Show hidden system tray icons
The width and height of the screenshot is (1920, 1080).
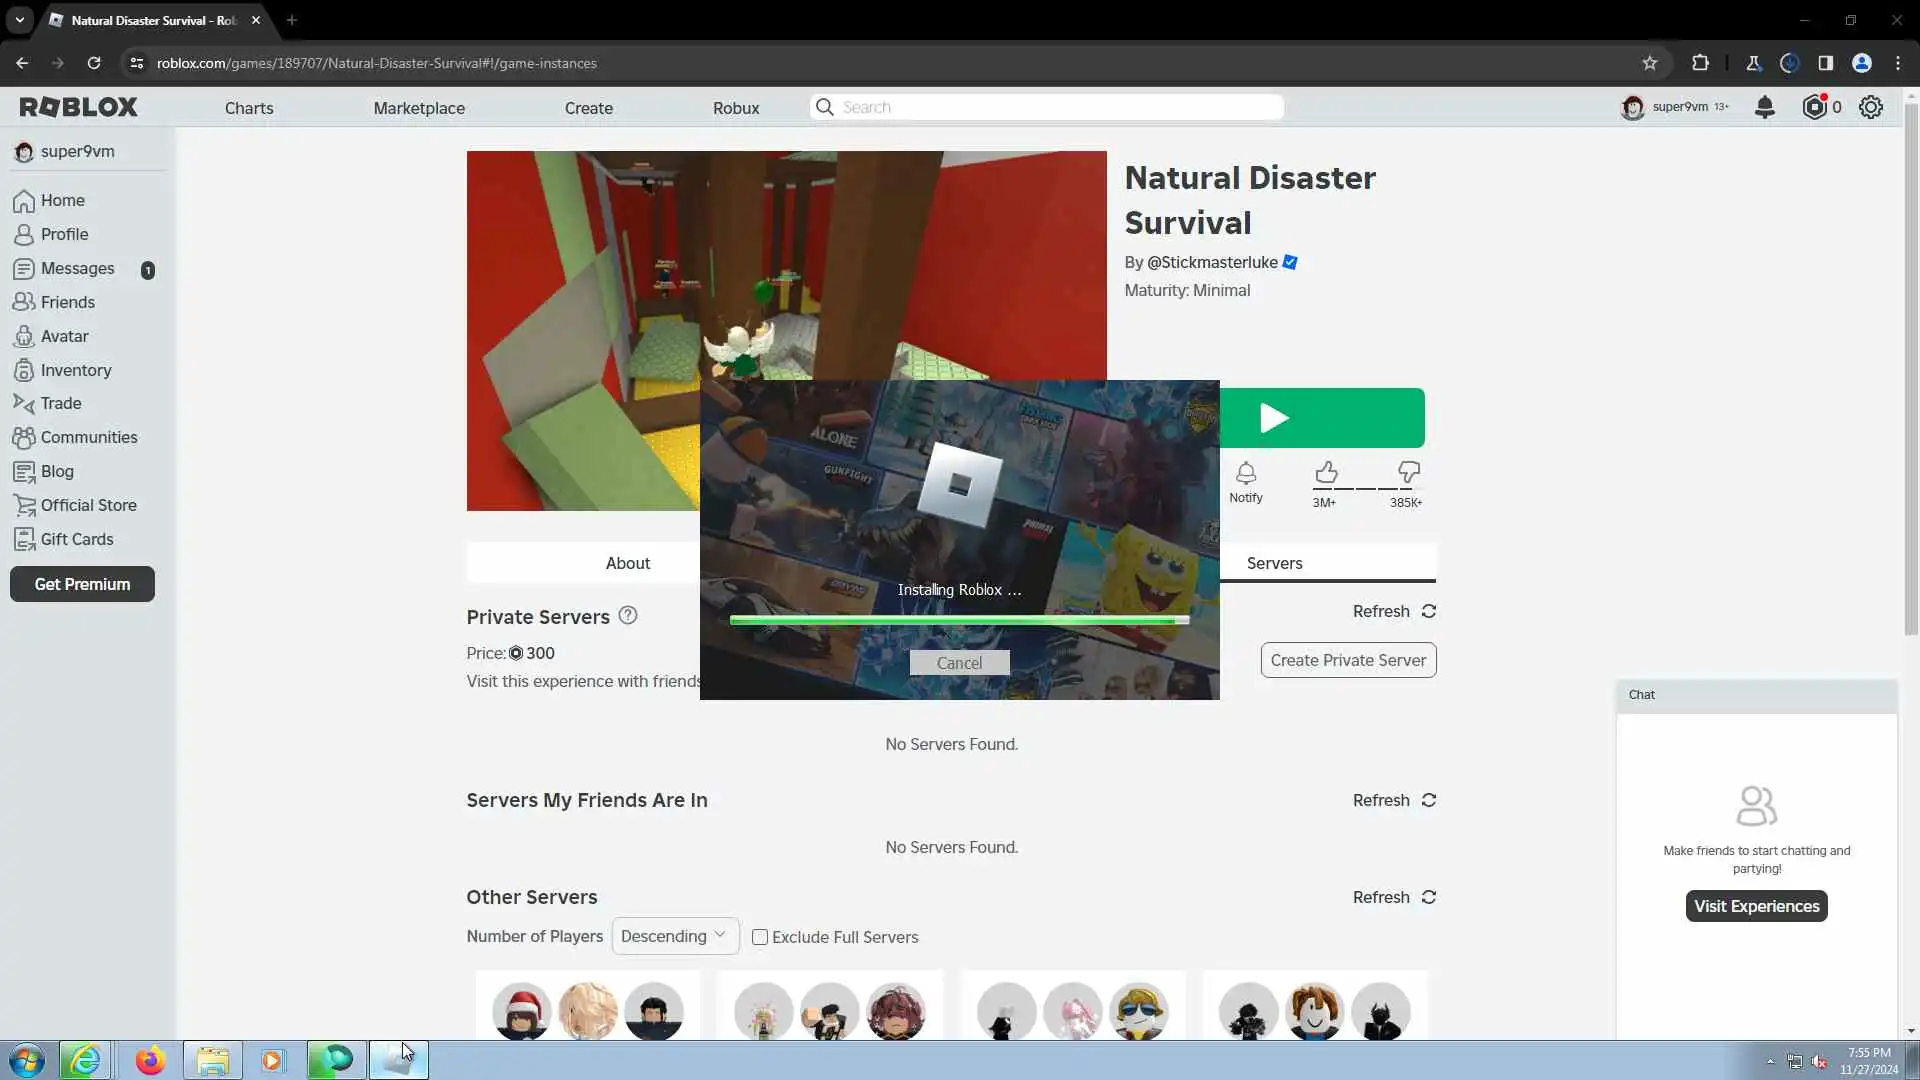pos(1770,1061)
